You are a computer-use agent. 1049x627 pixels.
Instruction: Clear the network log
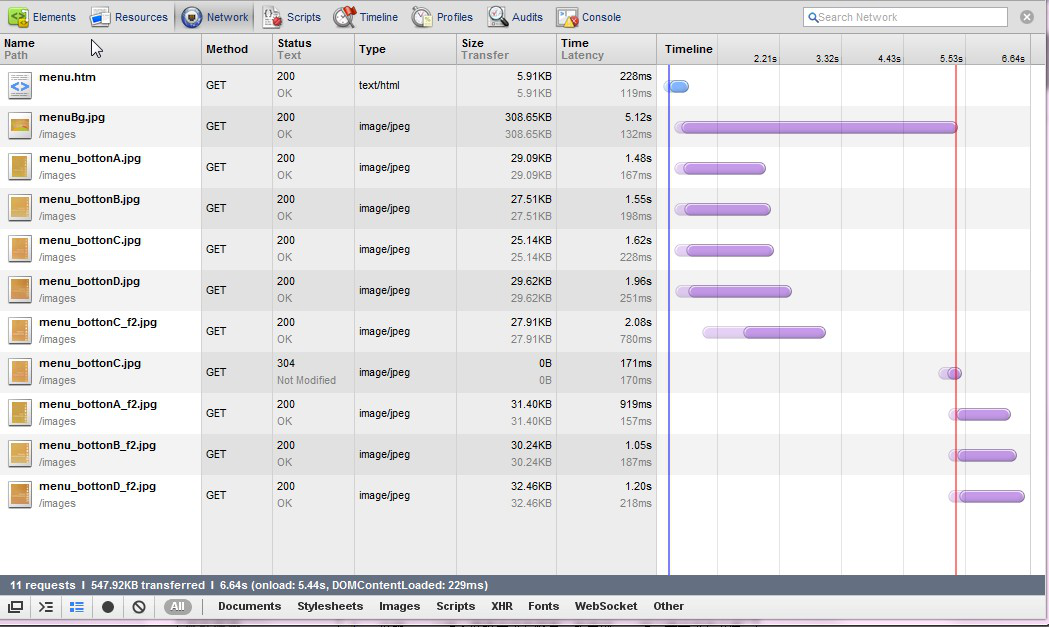click(139, 606)
